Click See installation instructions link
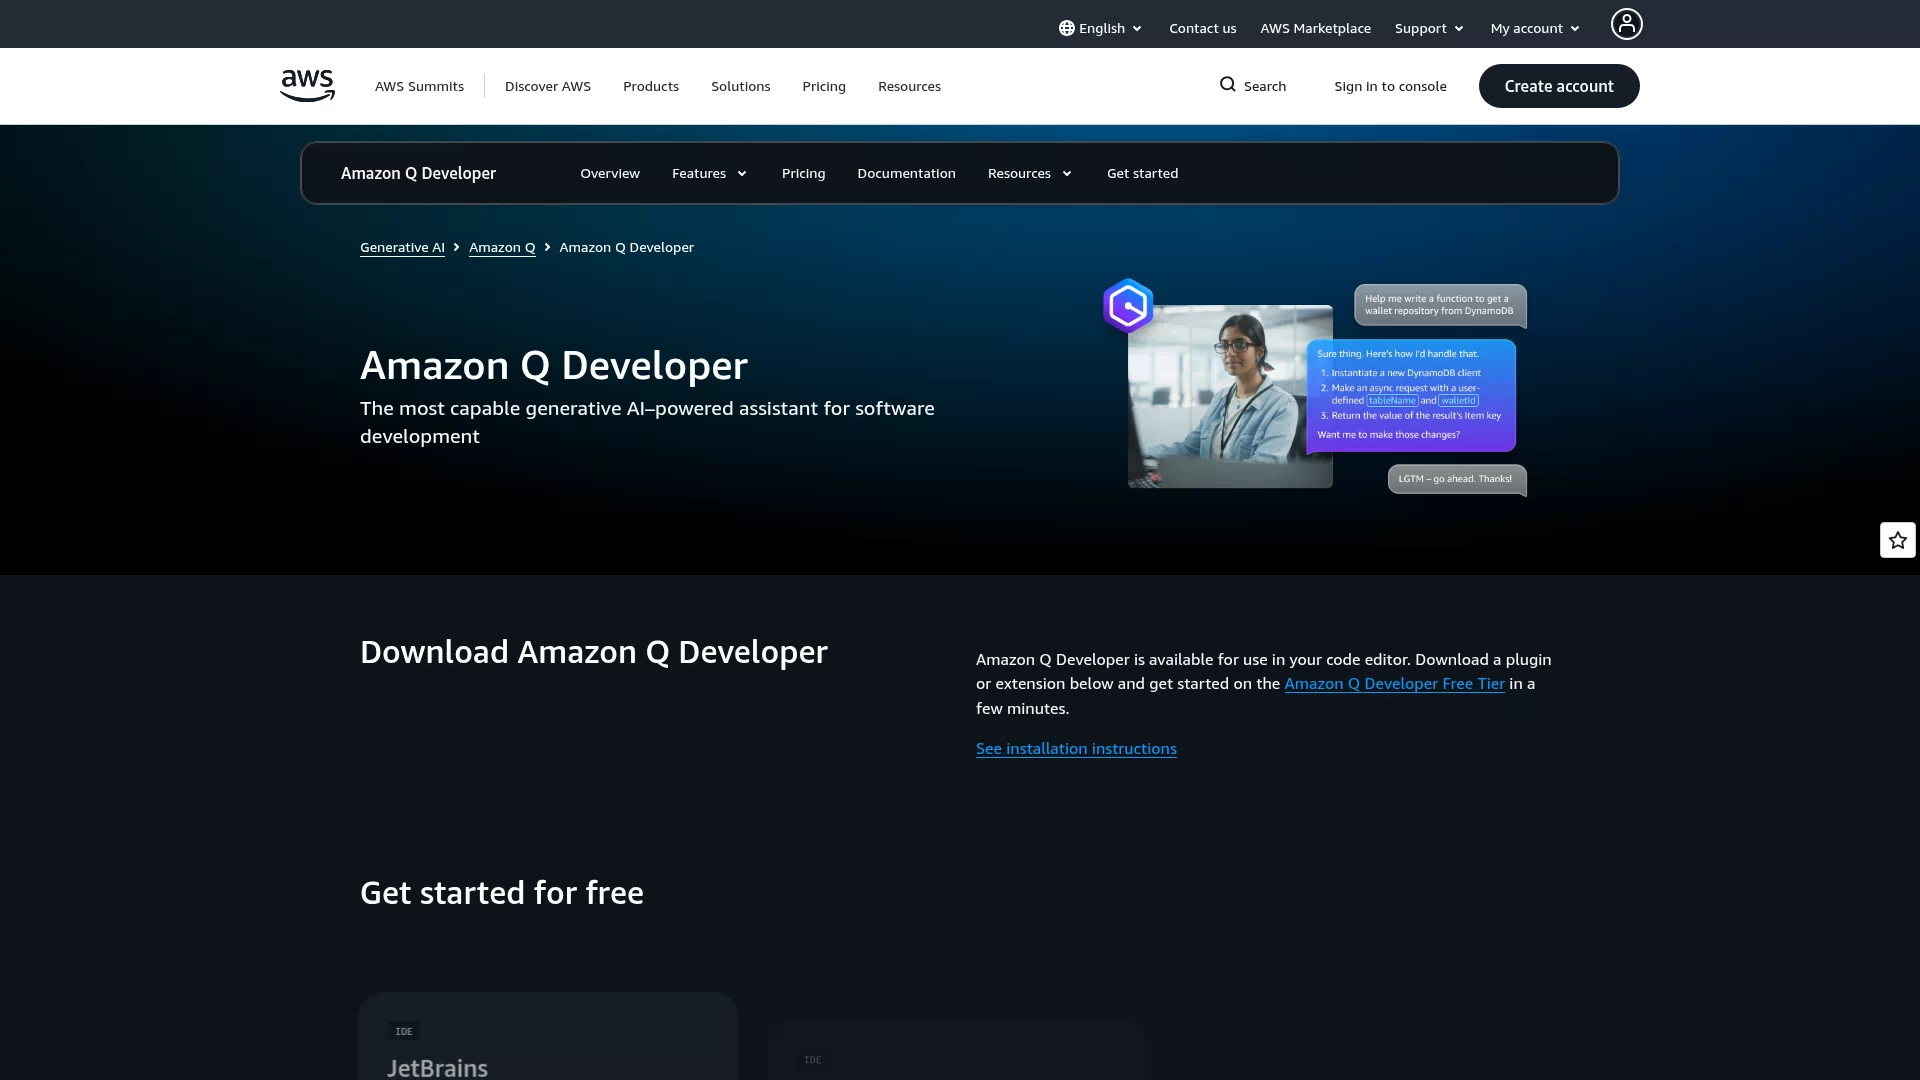1920x1080 pixels. (1076, 749)
